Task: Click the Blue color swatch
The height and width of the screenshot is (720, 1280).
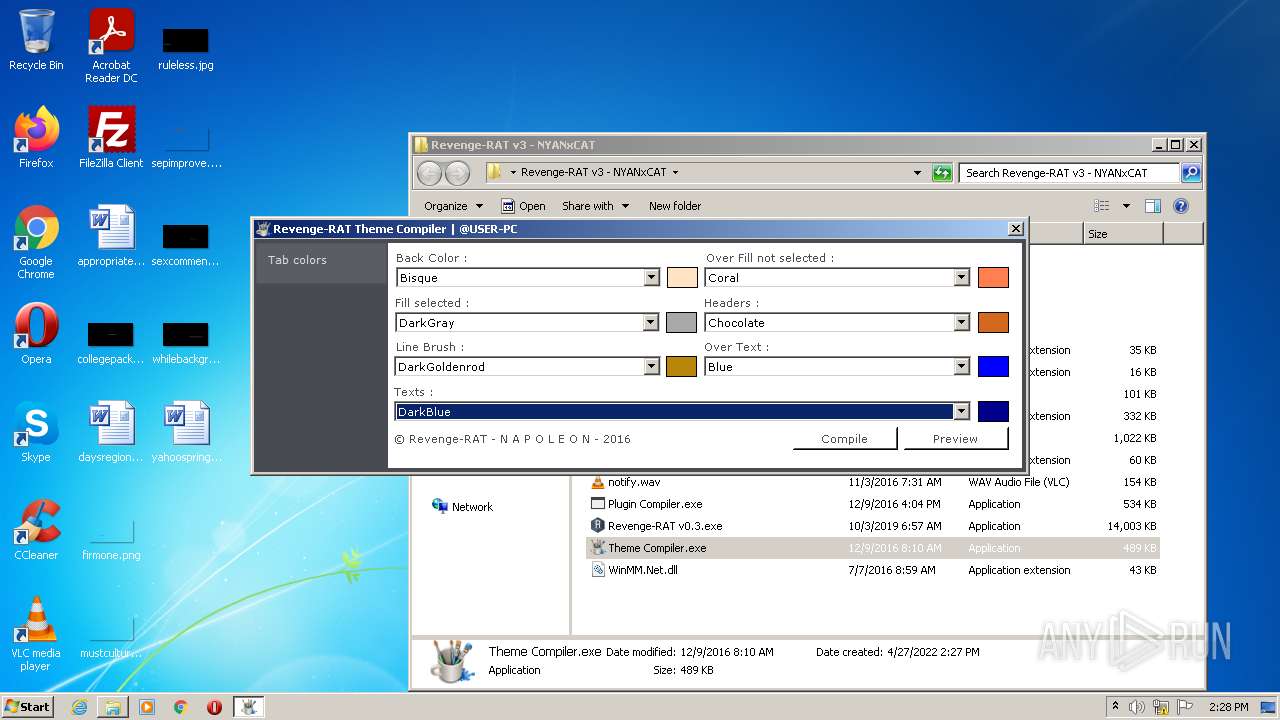Action: tap(993, 367)
